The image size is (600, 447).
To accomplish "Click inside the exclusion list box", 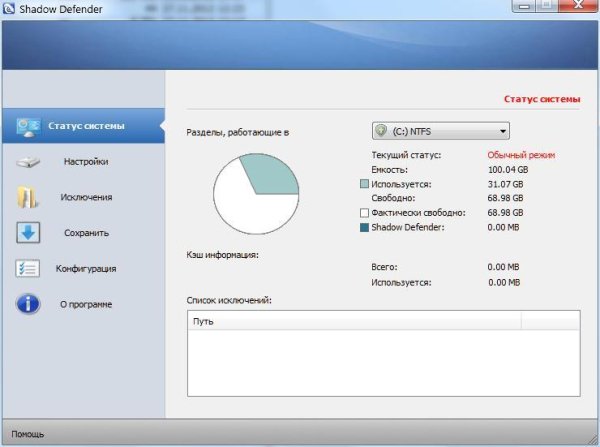I will click(384, 362).
